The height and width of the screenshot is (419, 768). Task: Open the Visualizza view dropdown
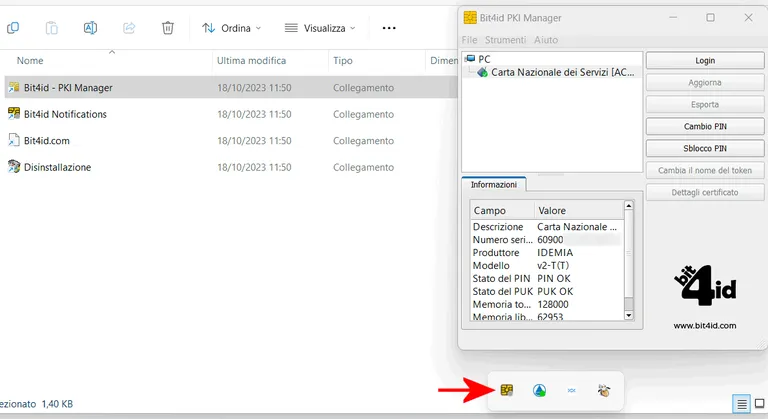320,28
